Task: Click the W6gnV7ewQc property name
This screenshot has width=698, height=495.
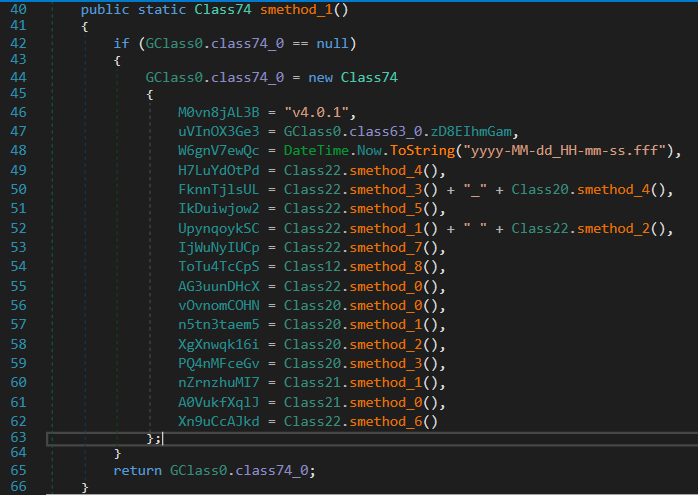Action: [219, 150]
